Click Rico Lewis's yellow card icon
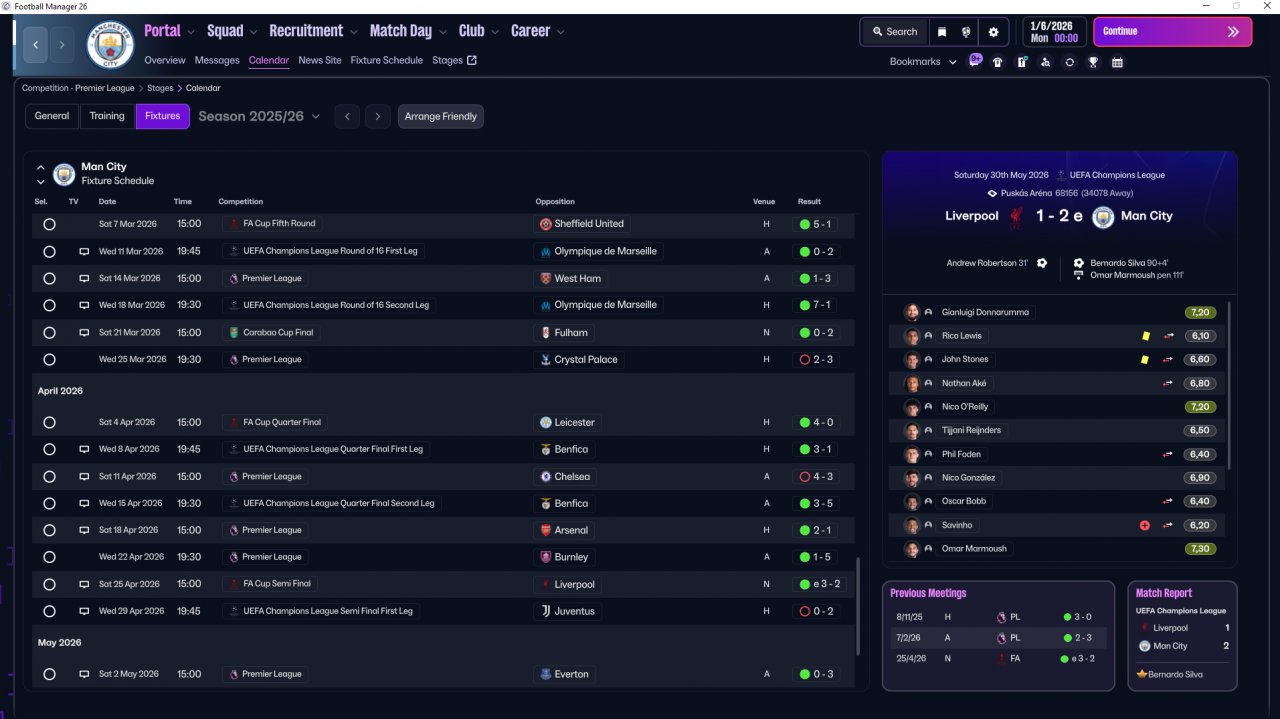This screenshot has width=1280, height=719. 1145,336
